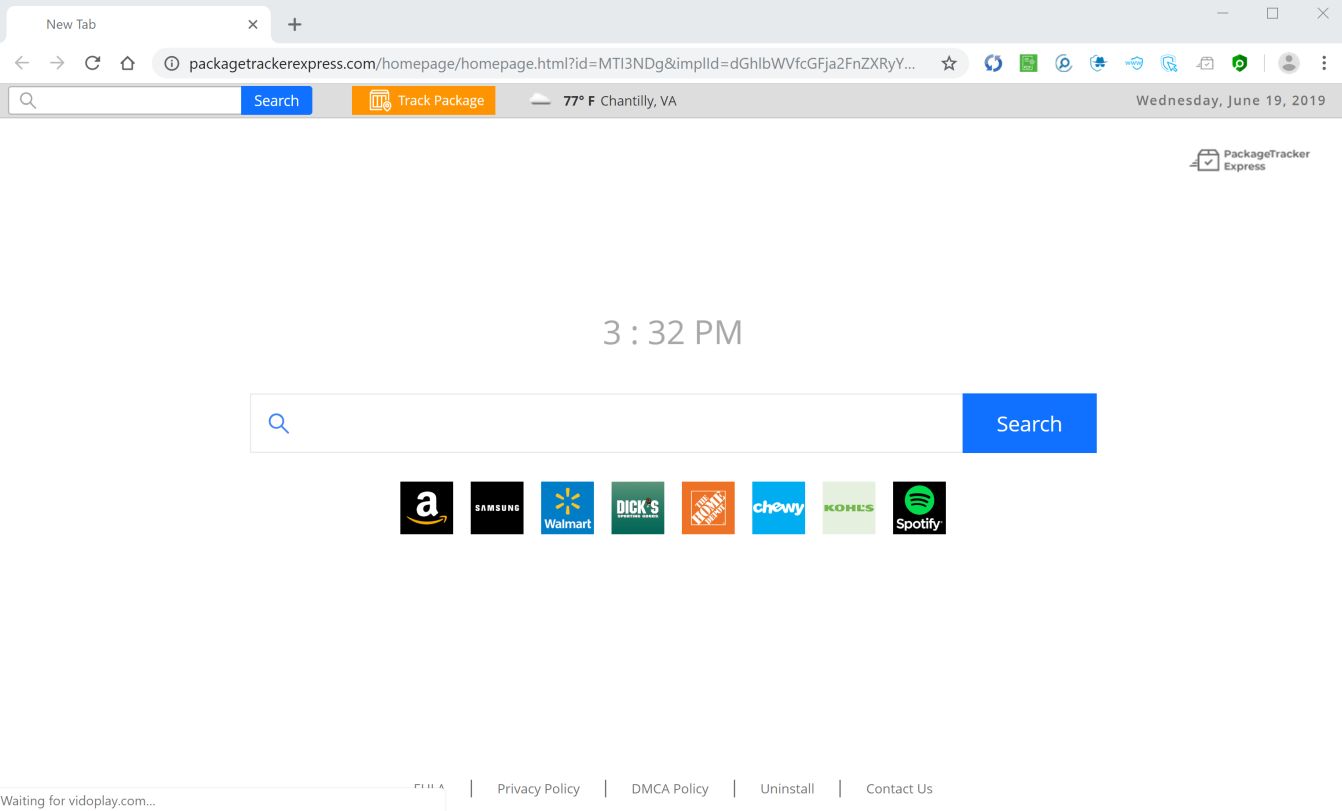Open the Privacy Policy link

coord(538,788)
